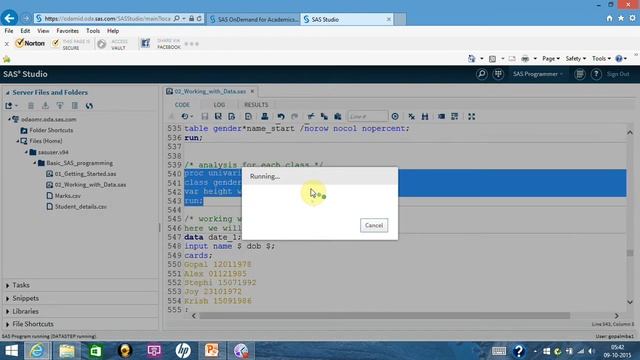Open the Windows Start button
Screen dimensions: 640x360
click(11, 351)
